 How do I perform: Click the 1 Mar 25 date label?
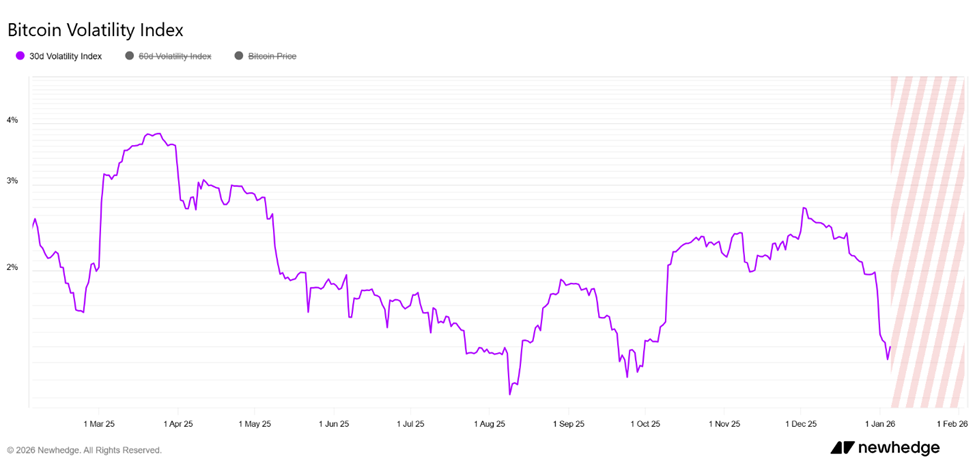(99, 424)
